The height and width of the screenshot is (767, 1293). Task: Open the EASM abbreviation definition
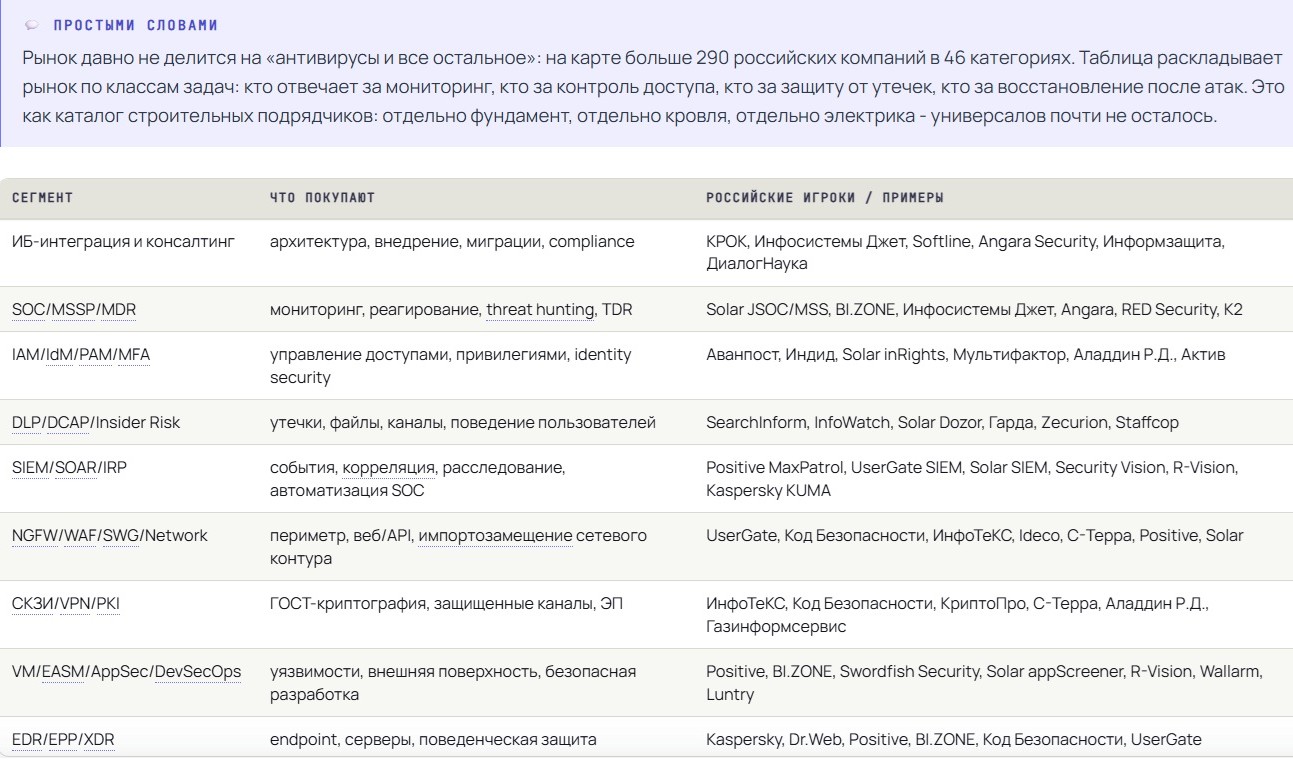click(64, 672)
